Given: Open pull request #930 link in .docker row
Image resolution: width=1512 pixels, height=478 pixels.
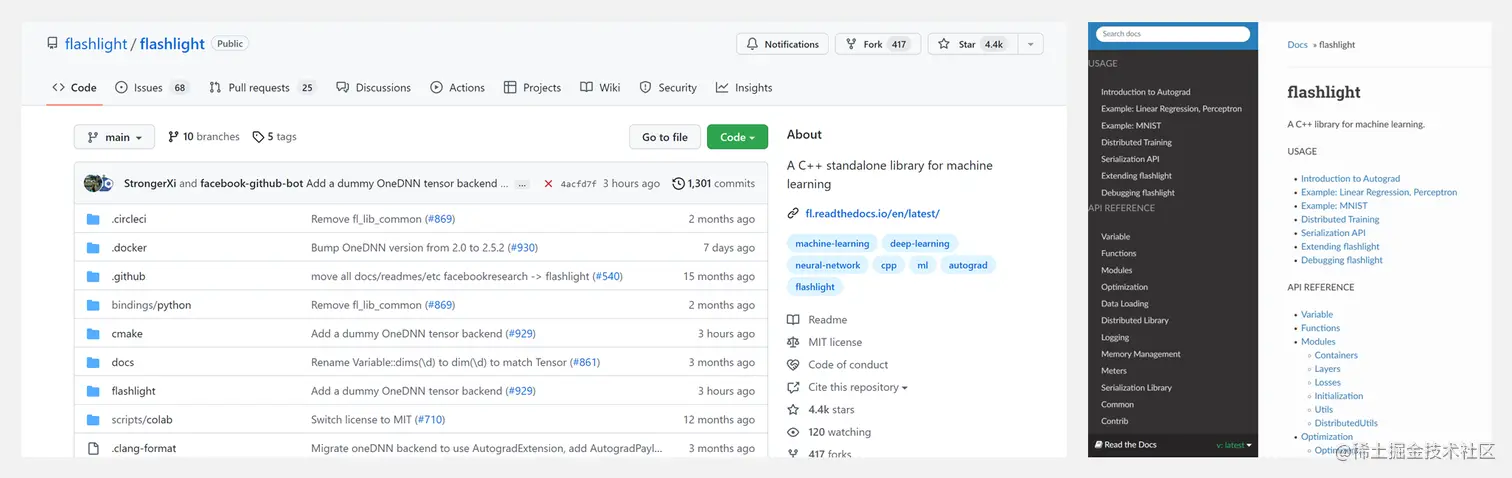Looking at the screenshot, I should (x=523, y=248).
